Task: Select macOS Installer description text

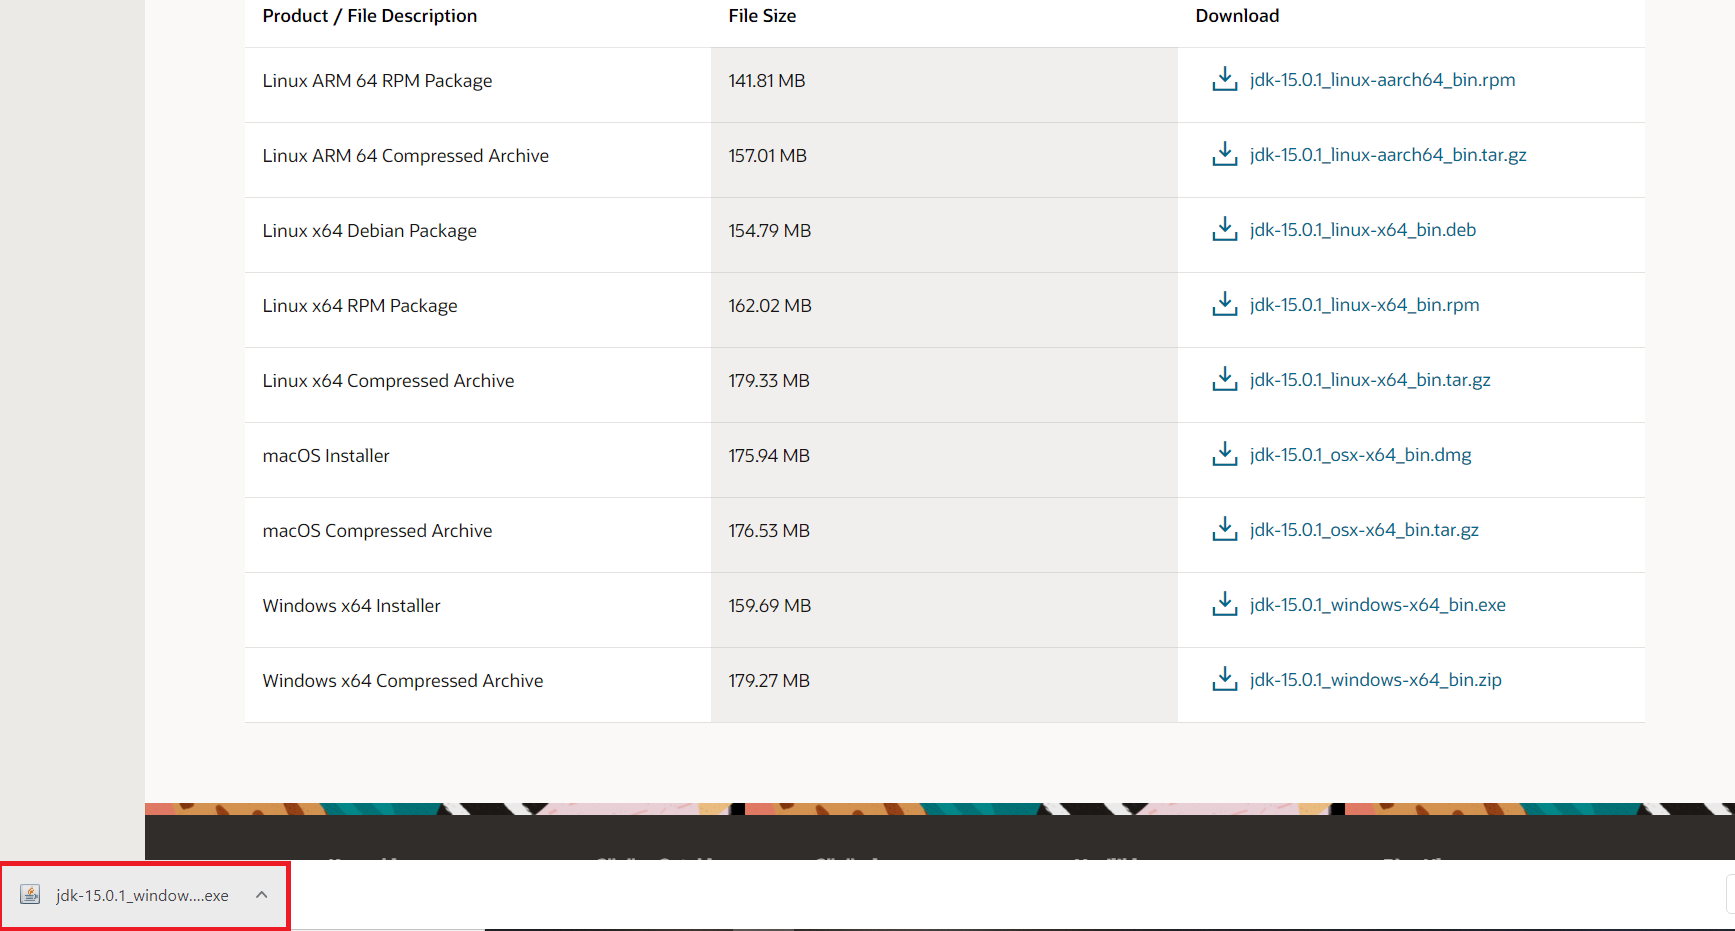Action: [x=326, y=456]
